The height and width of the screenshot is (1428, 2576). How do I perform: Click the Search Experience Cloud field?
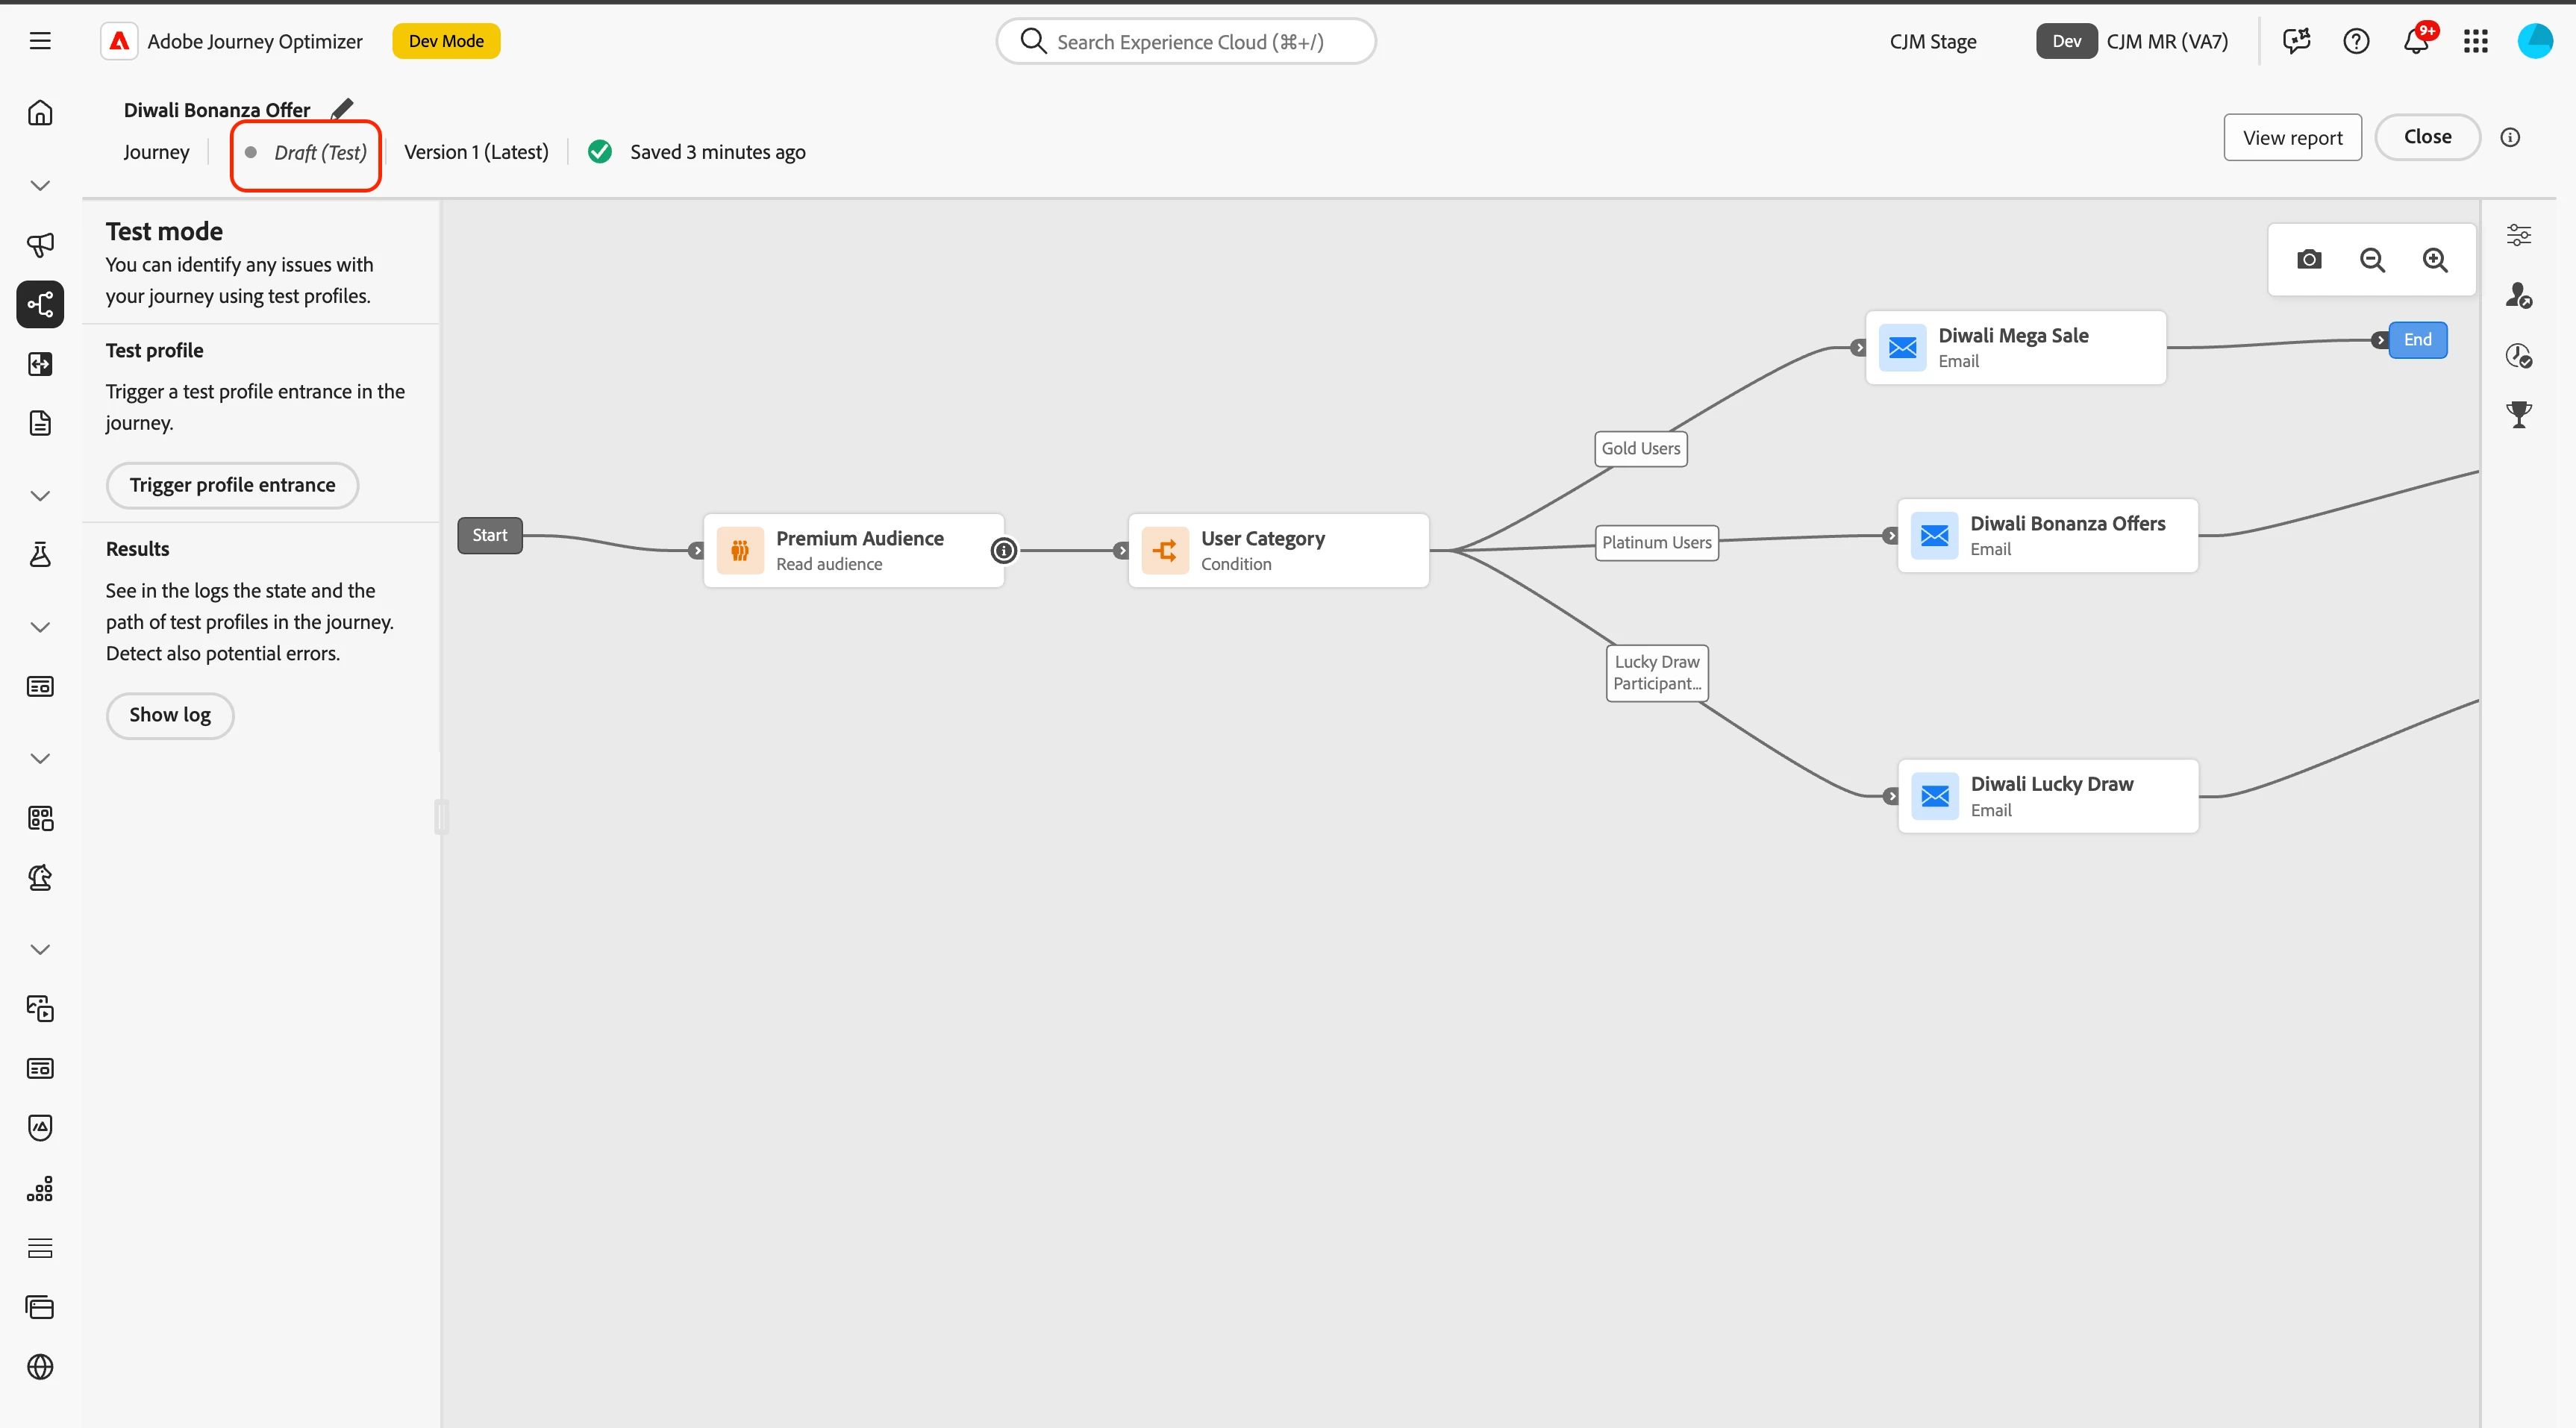[1187, 42]
